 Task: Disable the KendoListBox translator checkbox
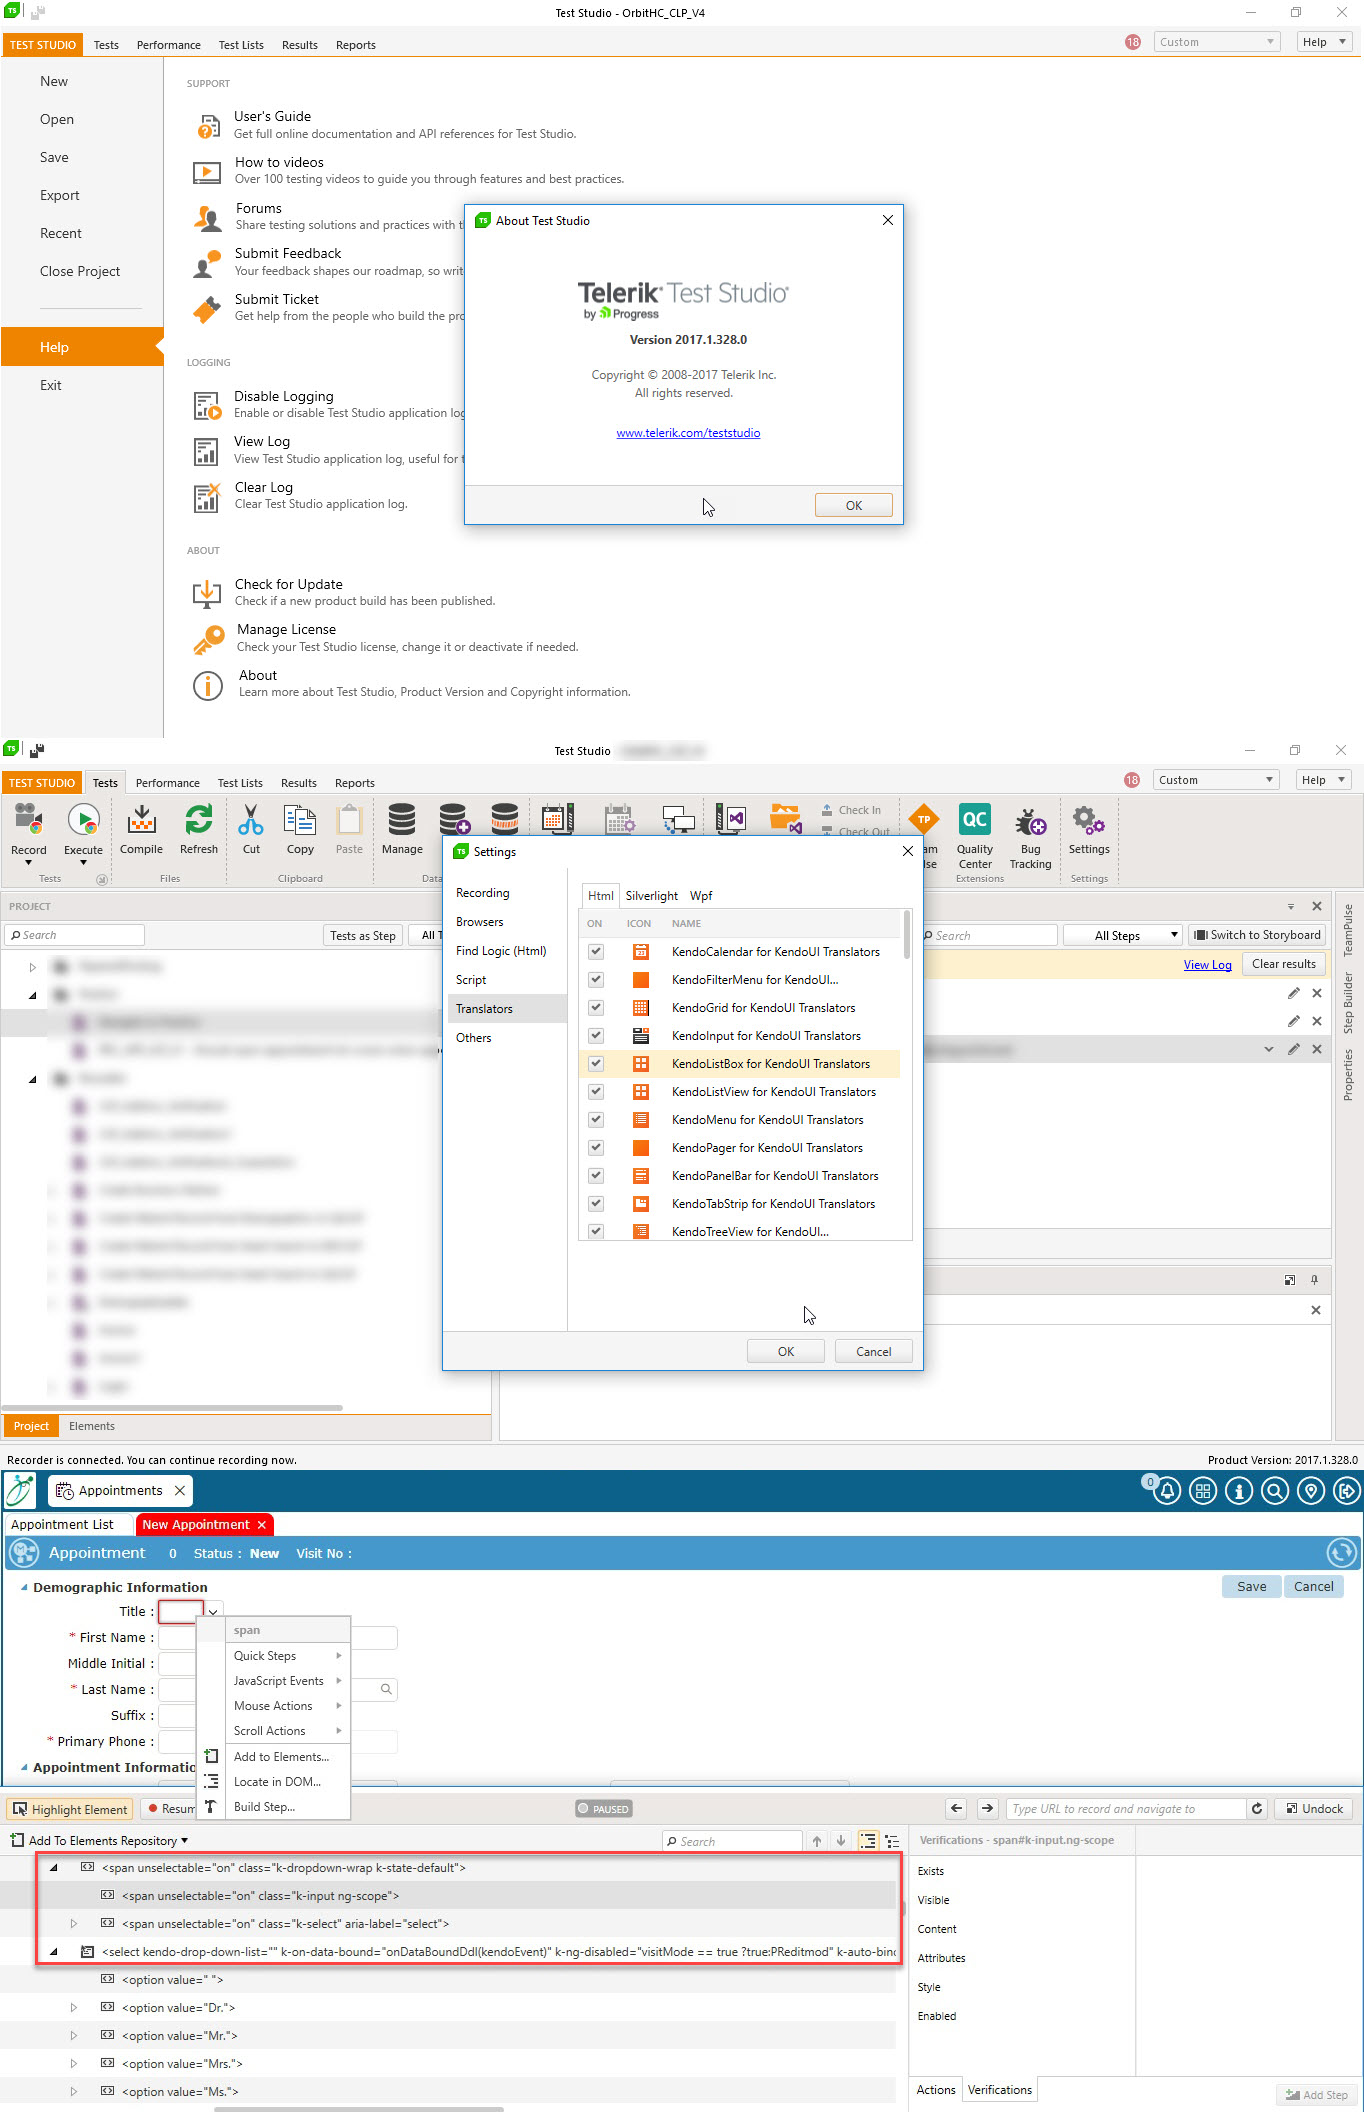pyautogui.click(x=596, y=1064)
